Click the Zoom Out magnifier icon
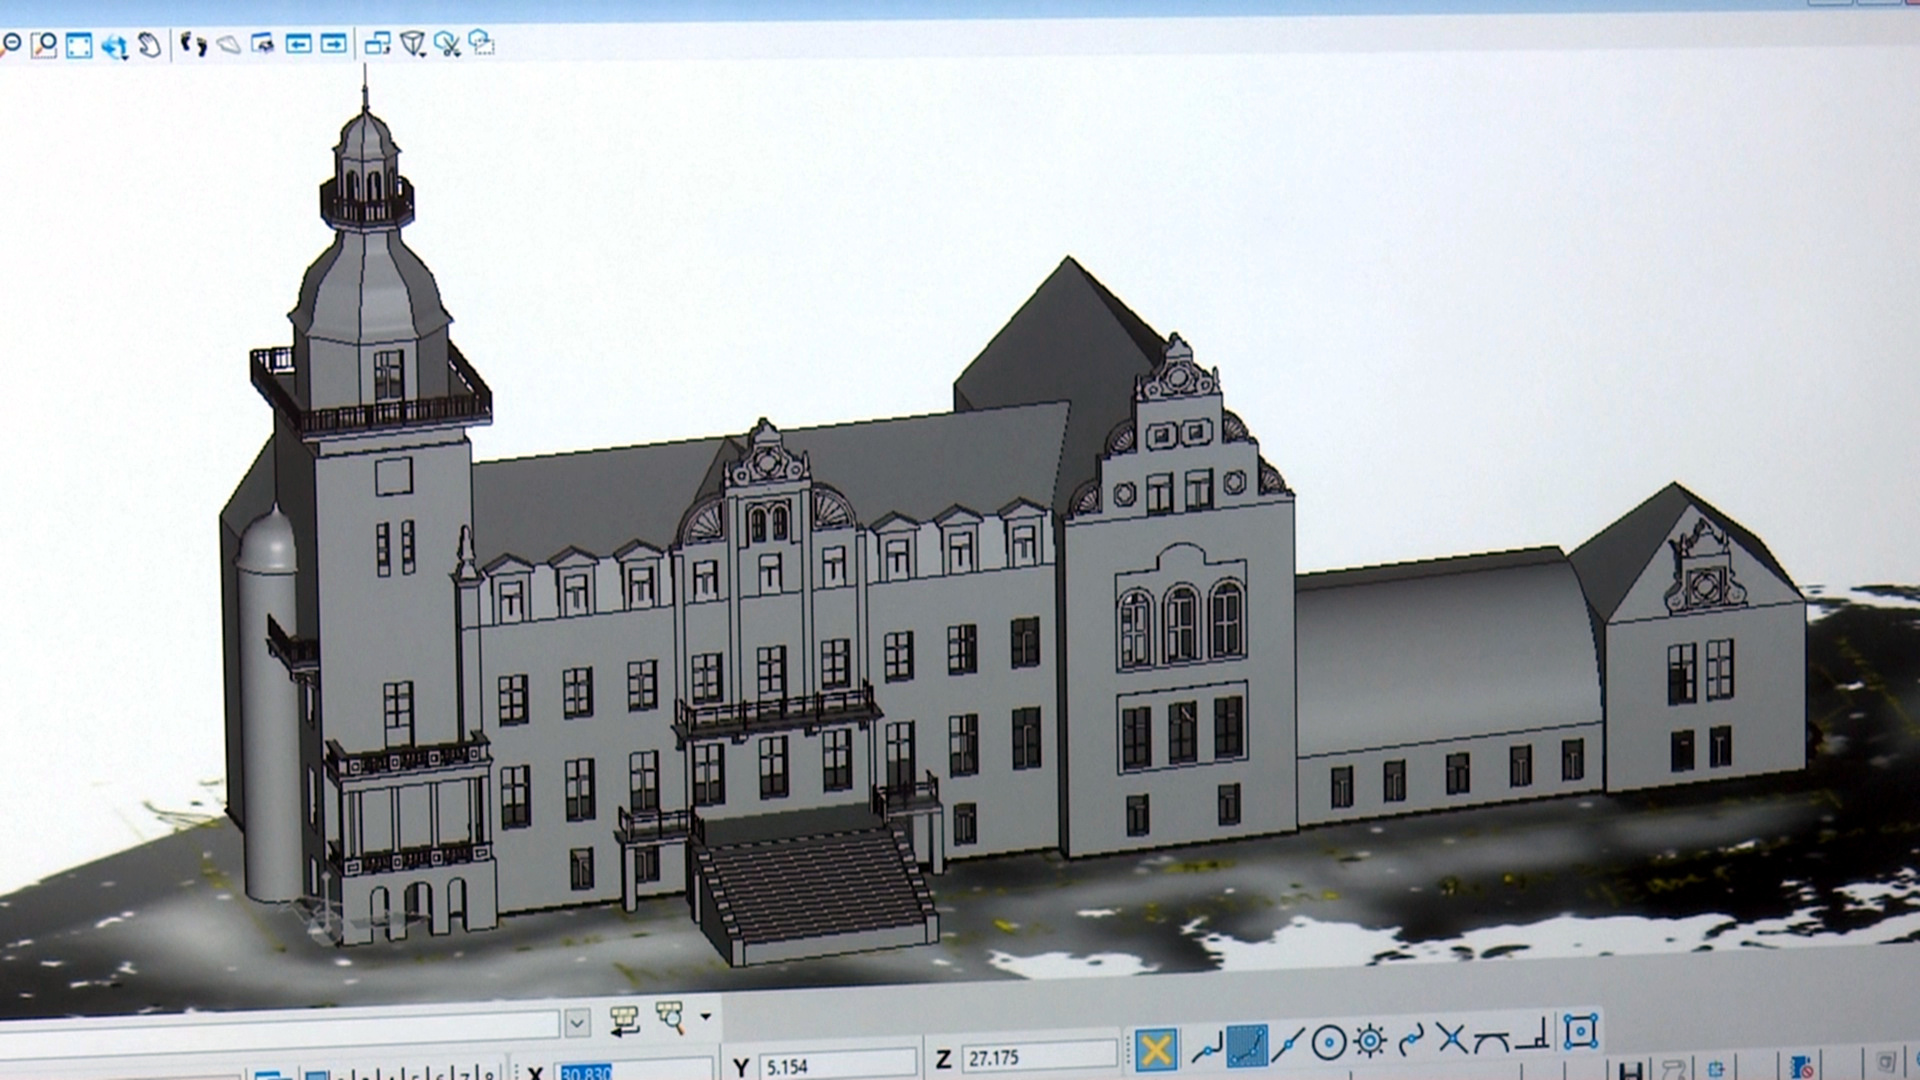This screenshot has height=1080, width=1920. click(11, 43)
